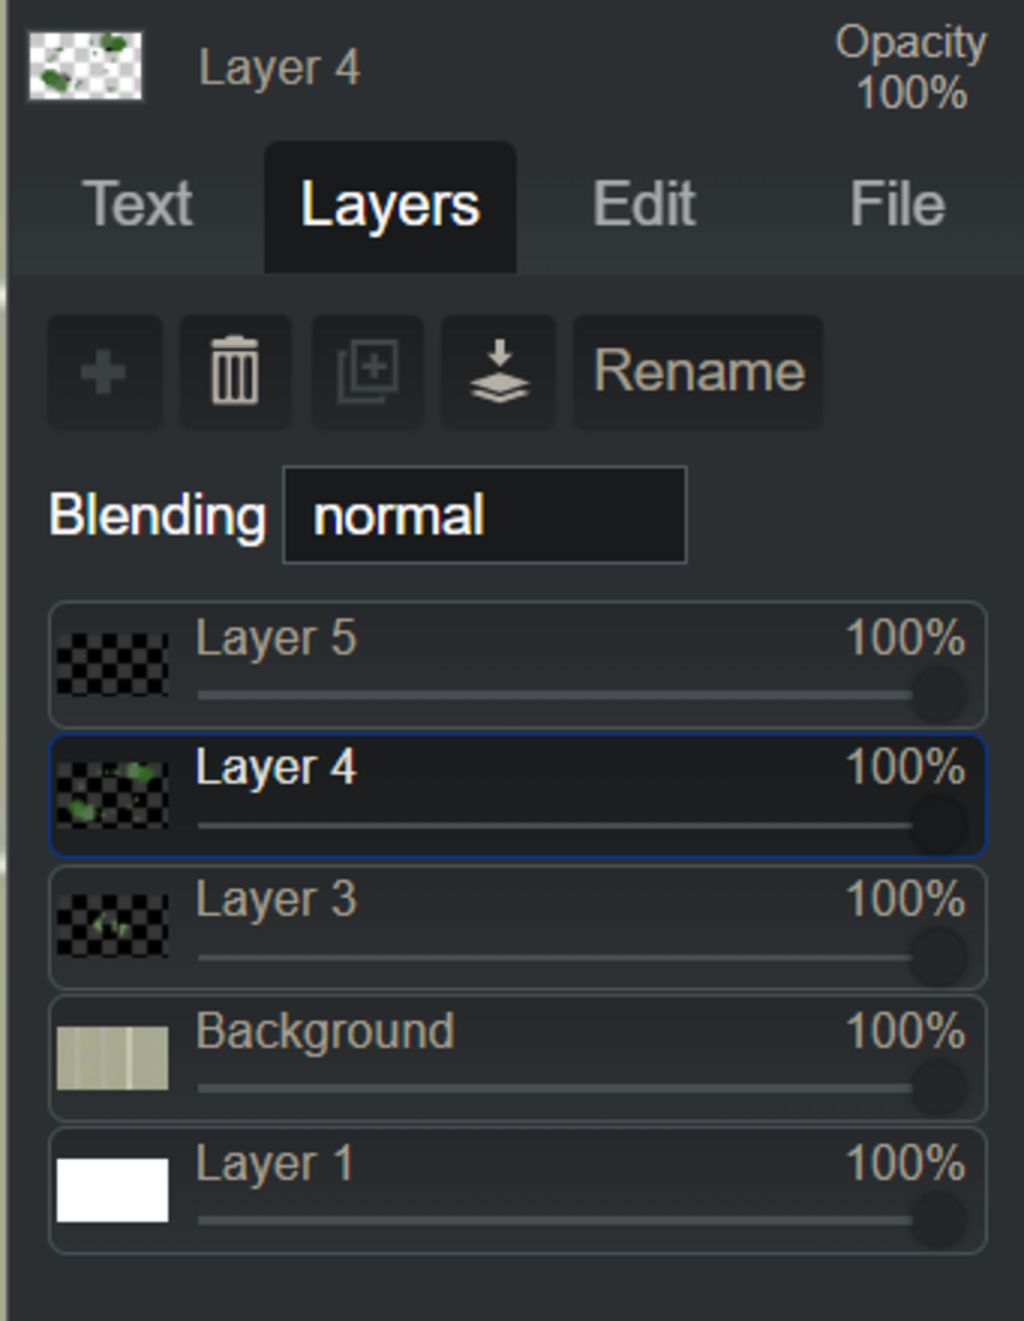Select the Layers tab
Viewport: 1024px width, 1321px height.
[390, 207]
